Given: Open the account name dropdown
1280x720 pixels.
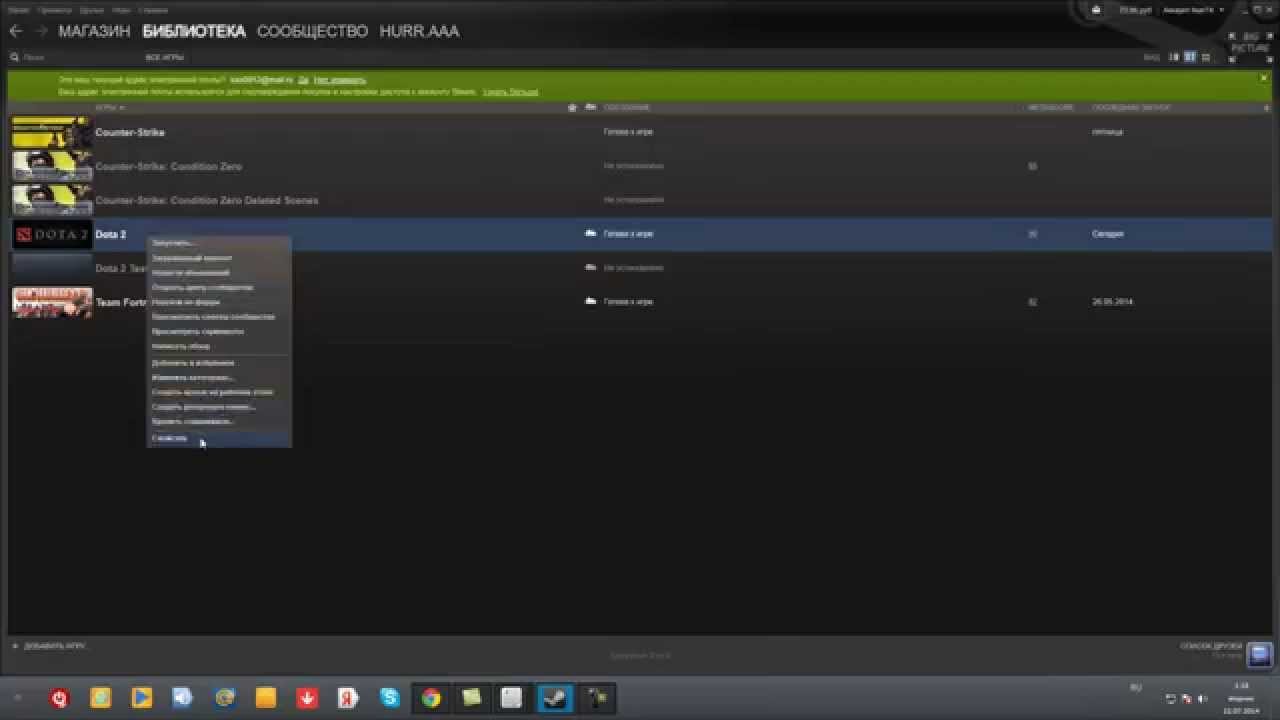Looking at the screenshot, I should pos(1193,10).
